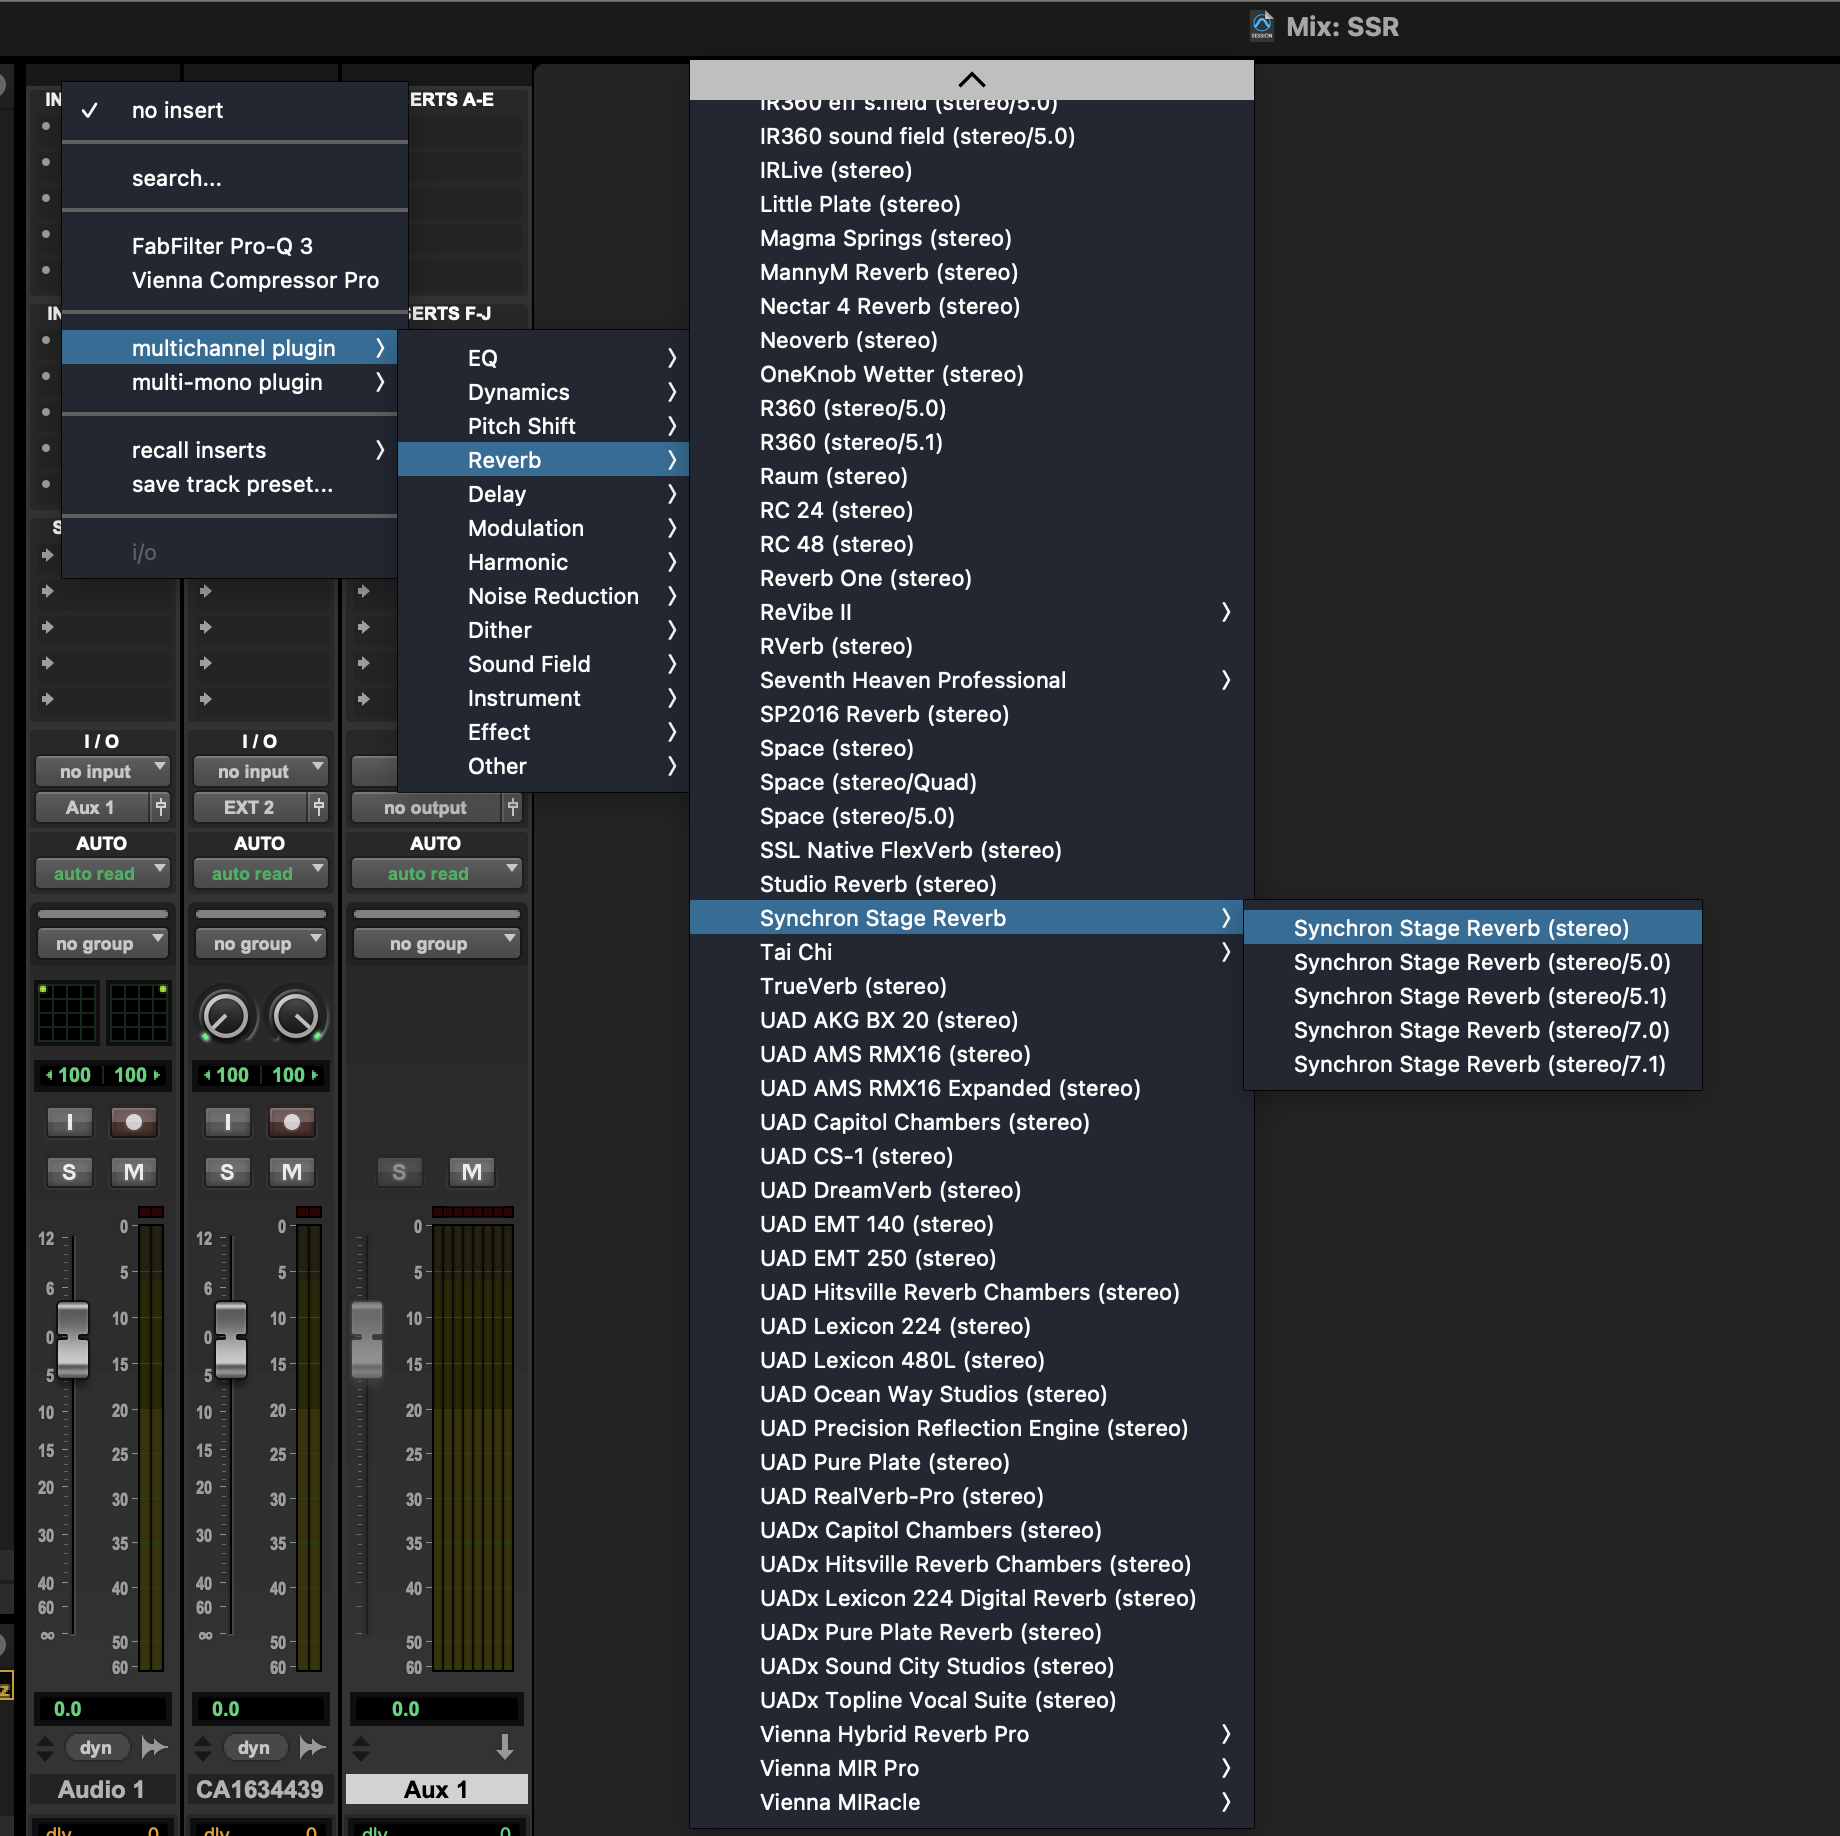
Task: Open Aux 1 automation mode selector
Action: [436, 873]
